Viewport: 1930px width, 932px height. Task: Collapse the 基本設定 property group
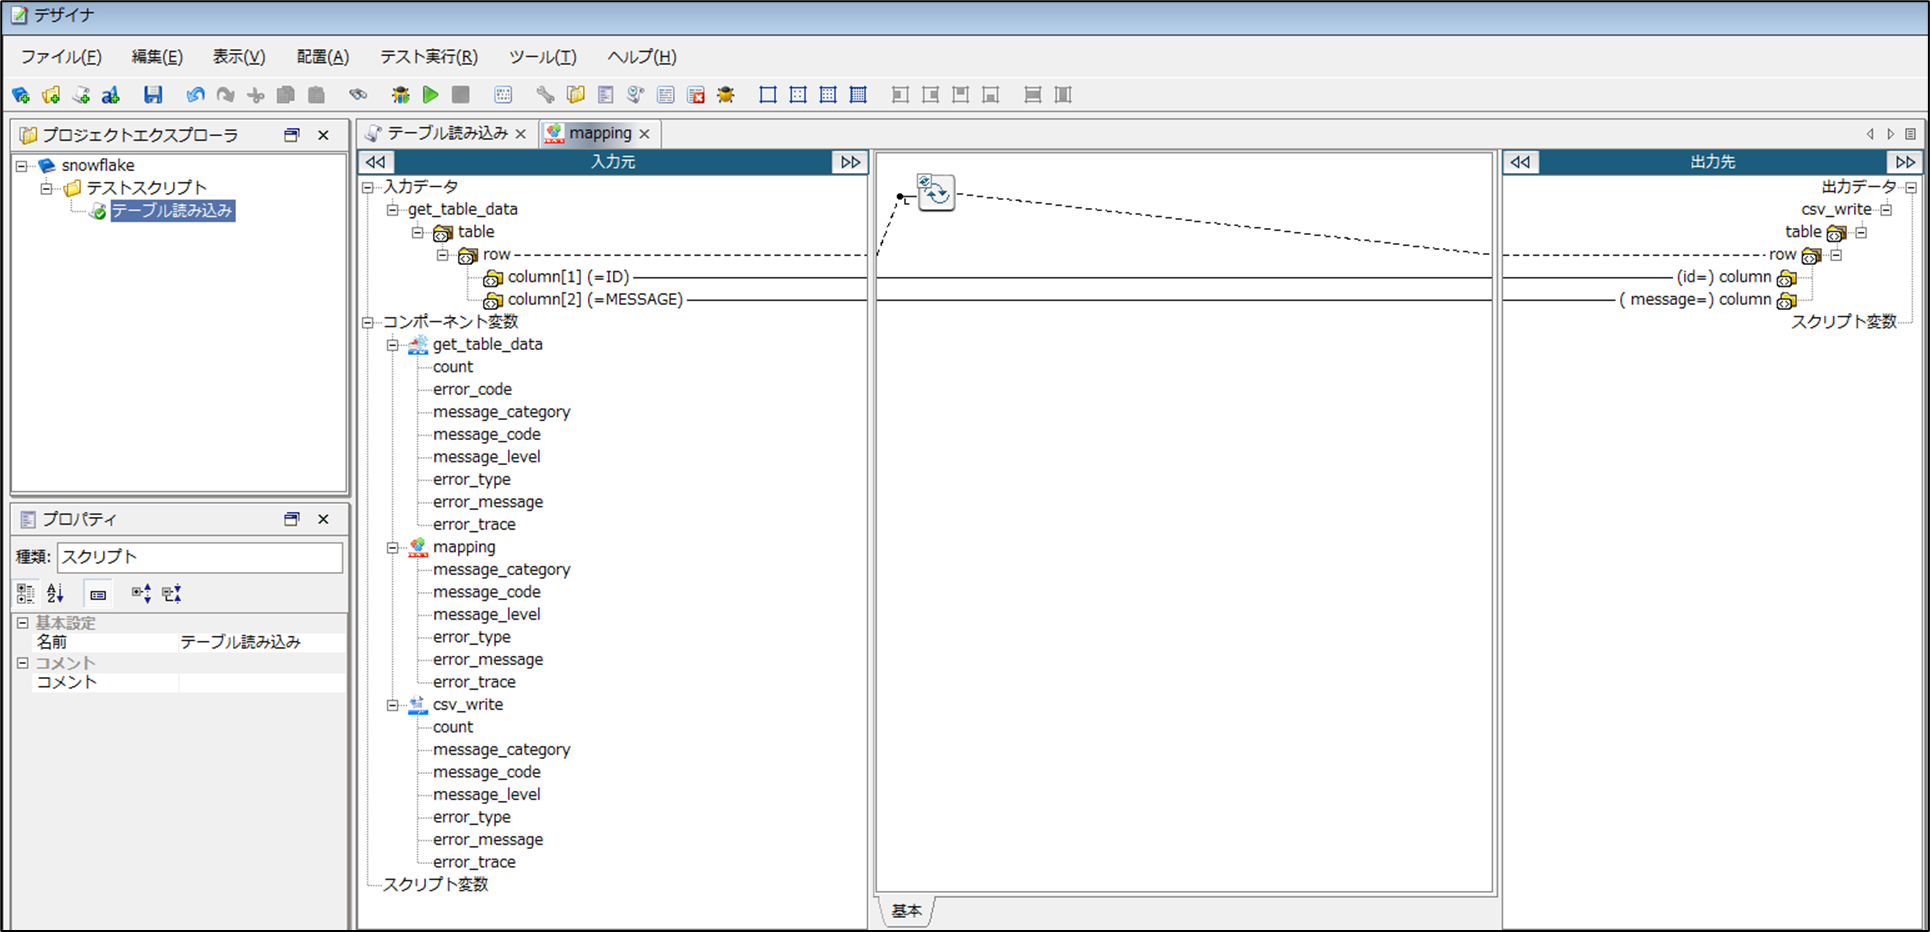[23, 623]
